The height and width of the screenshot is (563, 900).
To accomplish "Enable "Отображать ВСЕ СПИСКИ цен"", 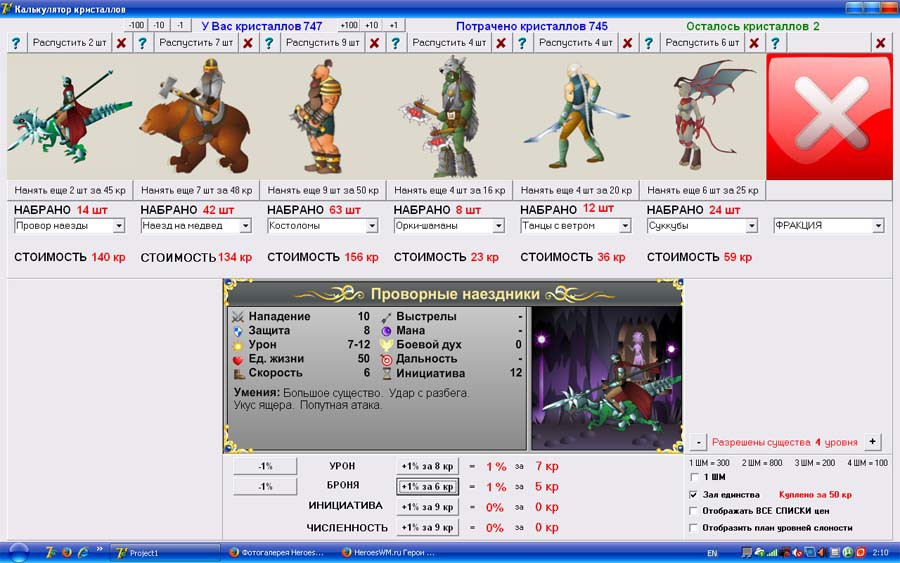I will [x=695, y=511].
